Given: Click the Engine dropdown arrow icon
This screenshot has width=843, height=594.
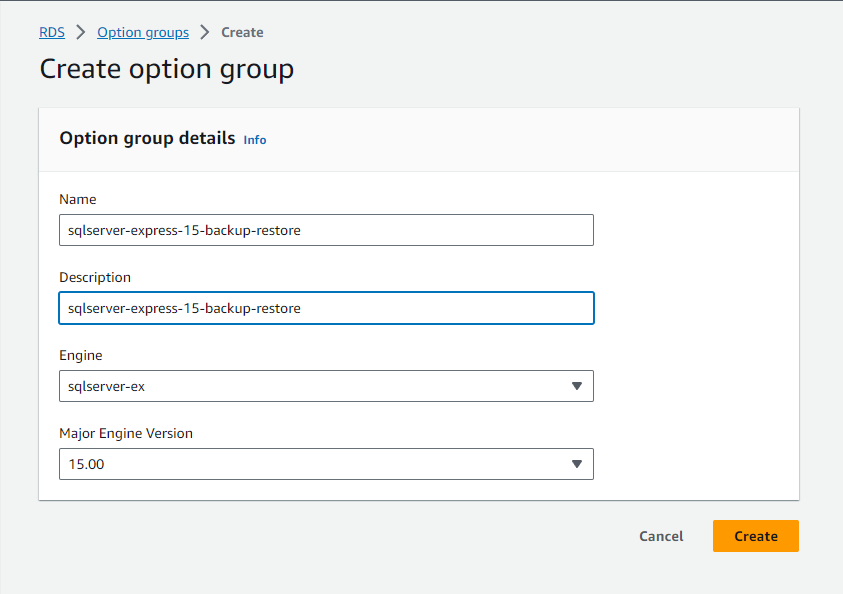Looking at the screenshot, I should tap(576, 386).
